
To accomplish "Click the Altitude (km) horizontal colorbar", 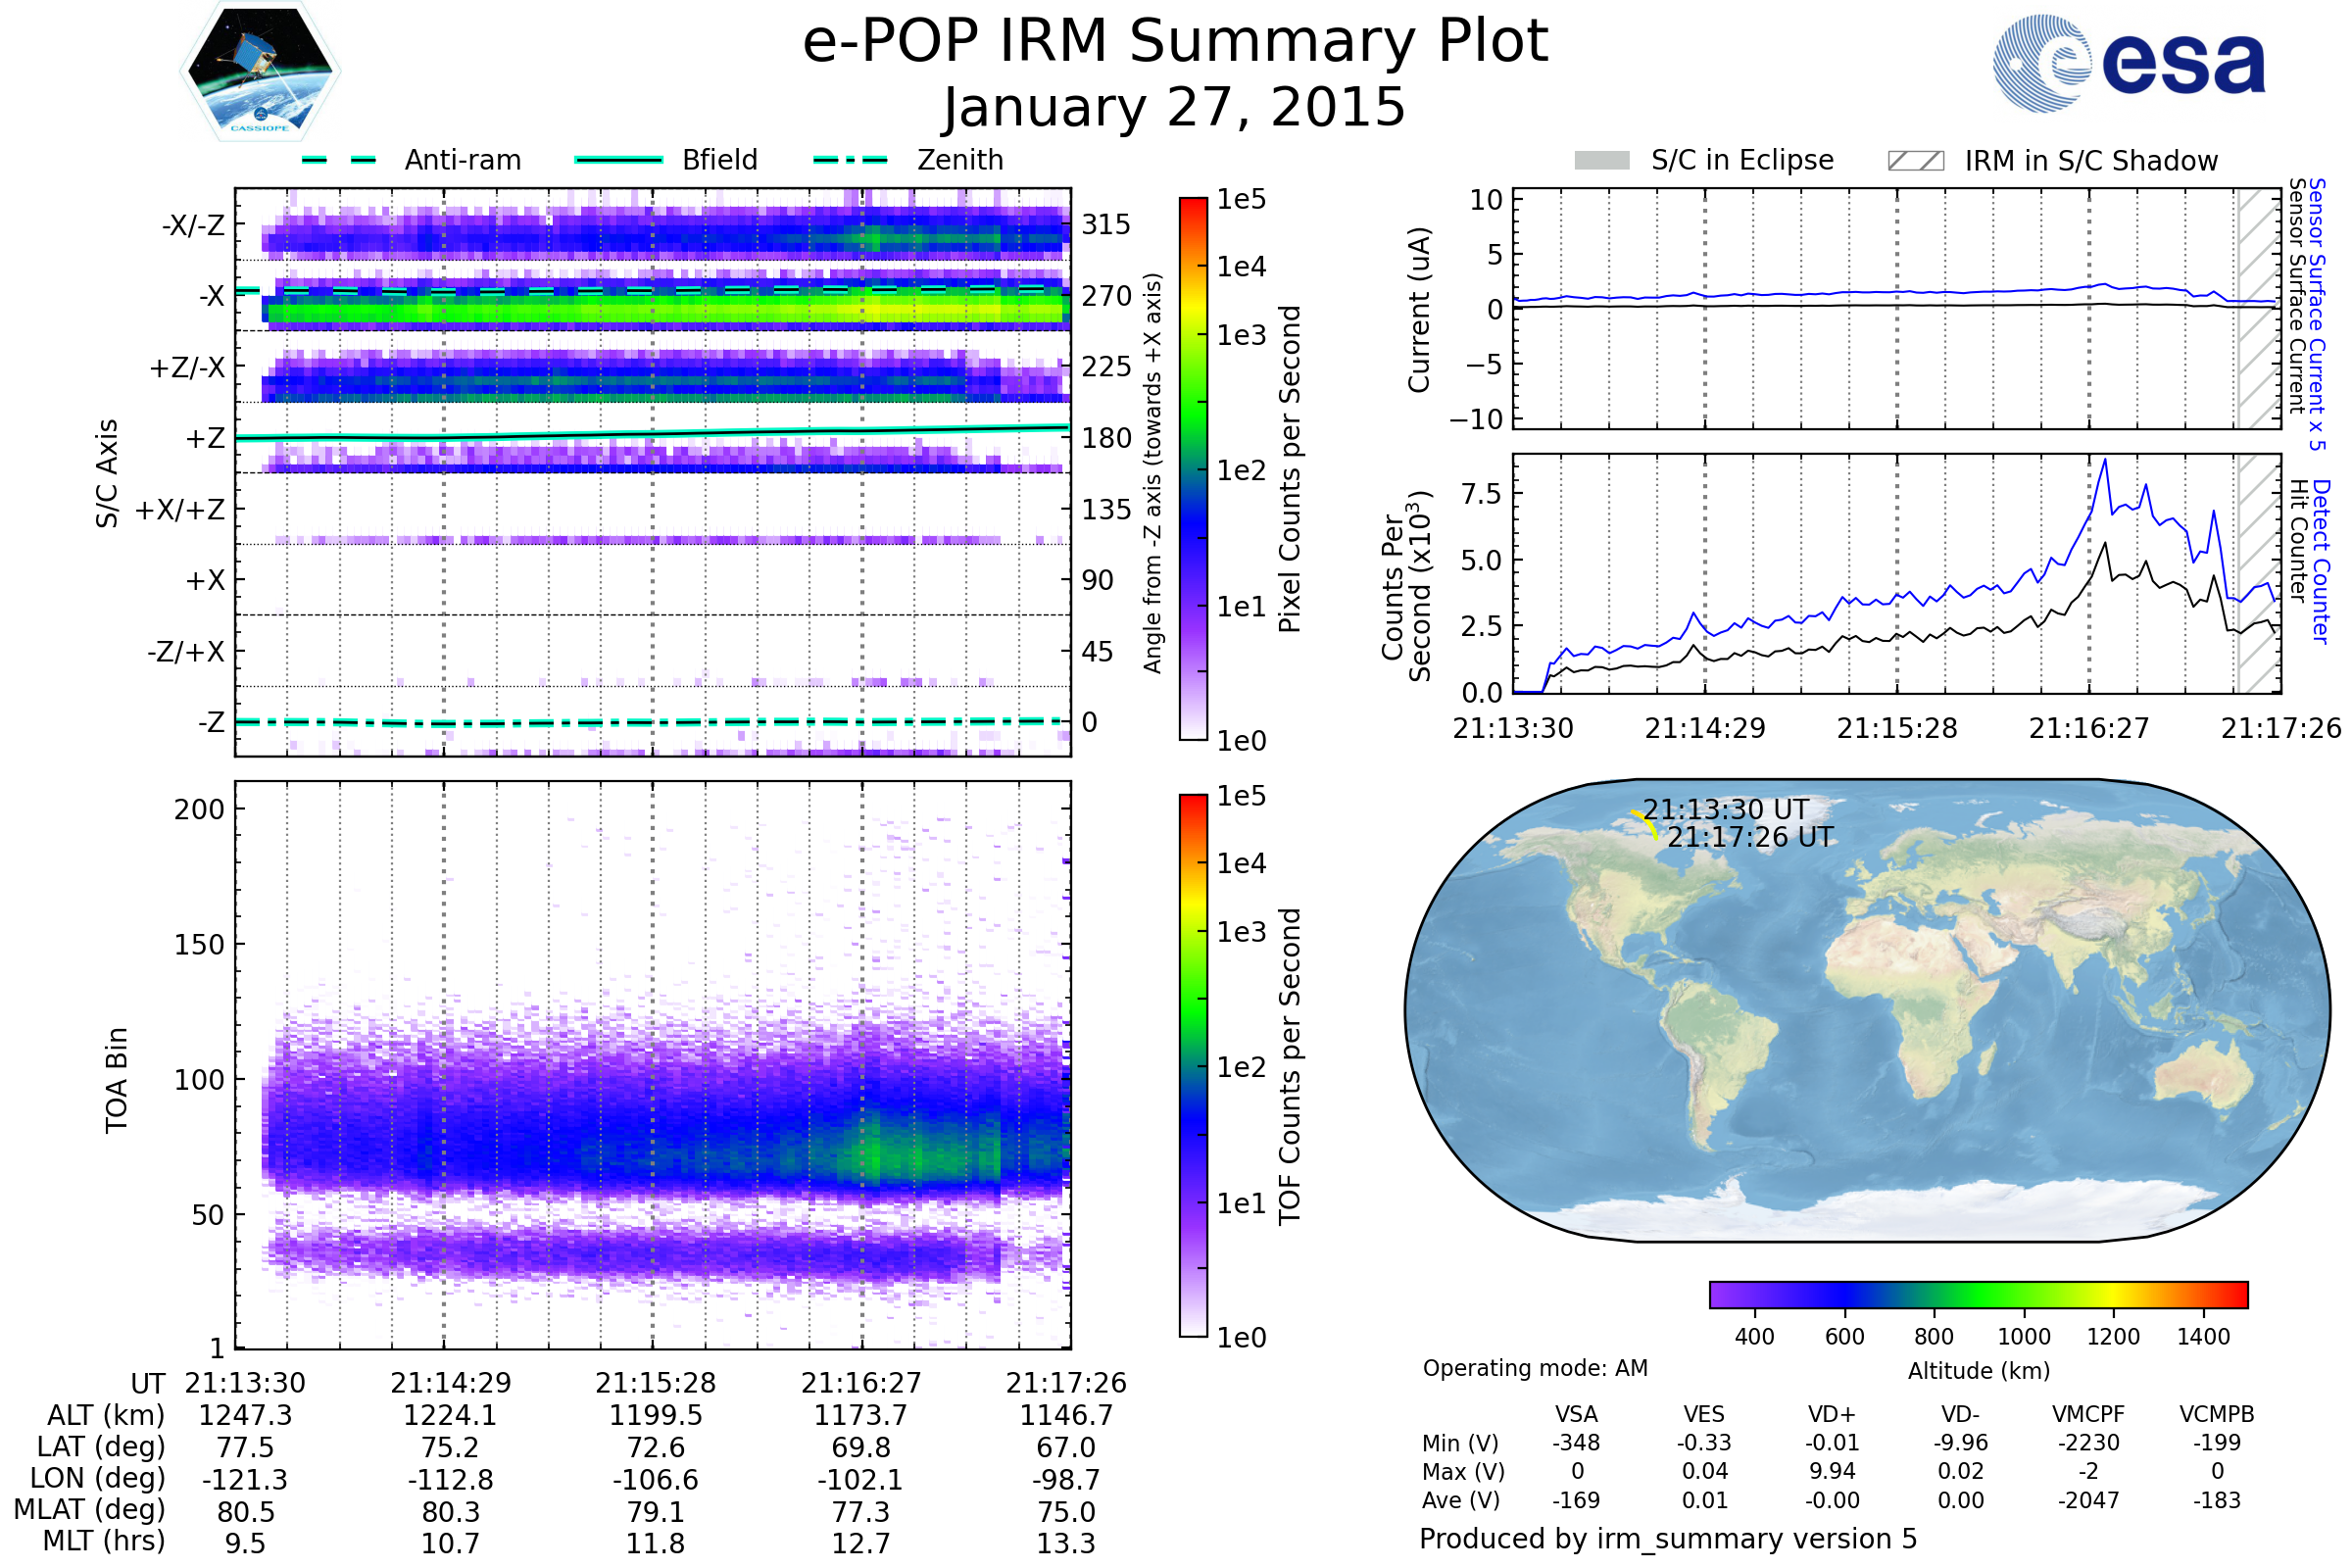I will 1978,1294.
